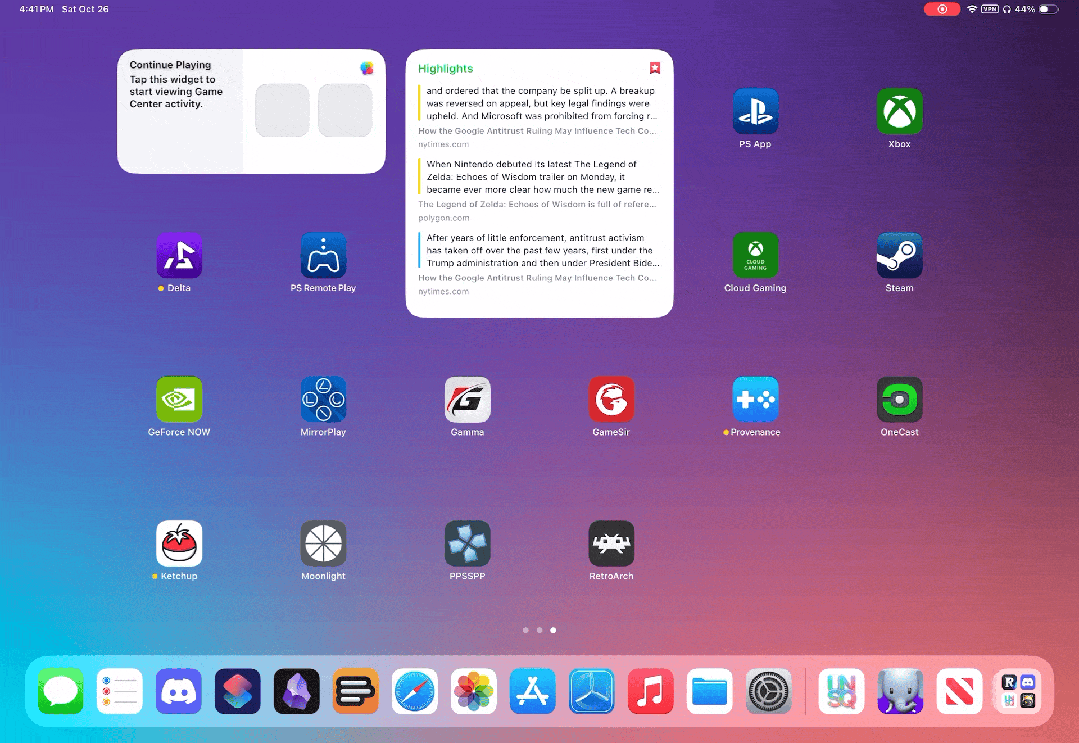Screen dimensions: 1079x743
Task: Open the 'ordered that the company be split' highlight
Action: [539, 103]
